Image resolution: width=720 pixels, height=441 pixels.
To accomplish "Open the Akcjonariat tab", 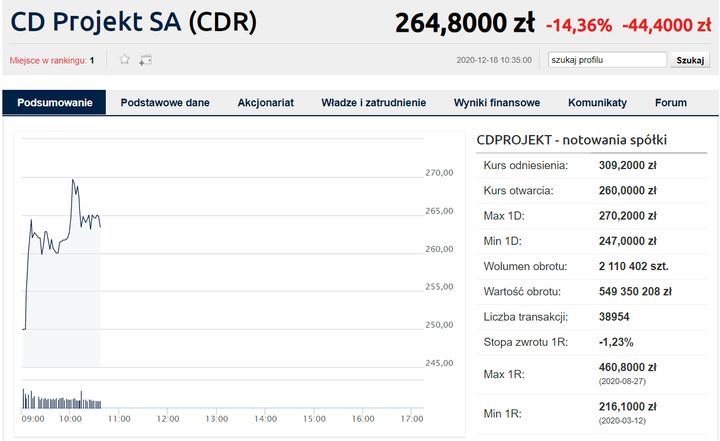I will pyautogui.click(x=266, y=102).
